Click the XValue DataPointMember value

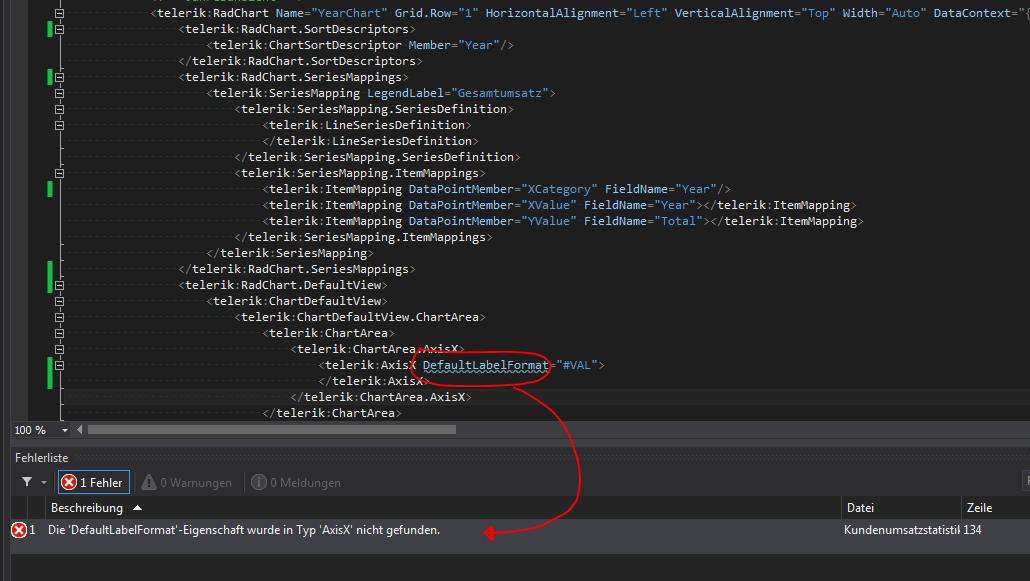tap(549, 205)
